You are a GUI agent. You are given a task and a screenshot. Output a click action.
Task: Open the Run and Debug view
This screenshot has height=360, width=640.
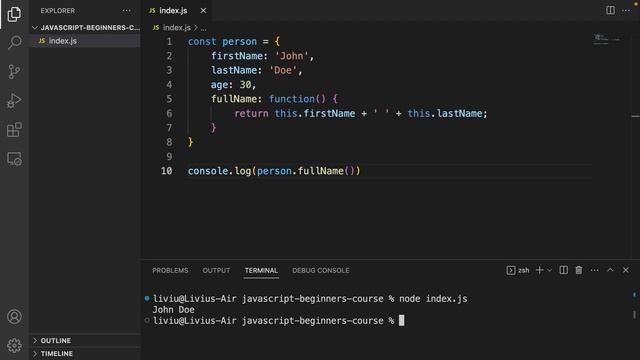pyautogui.click(x=14, y=100)
